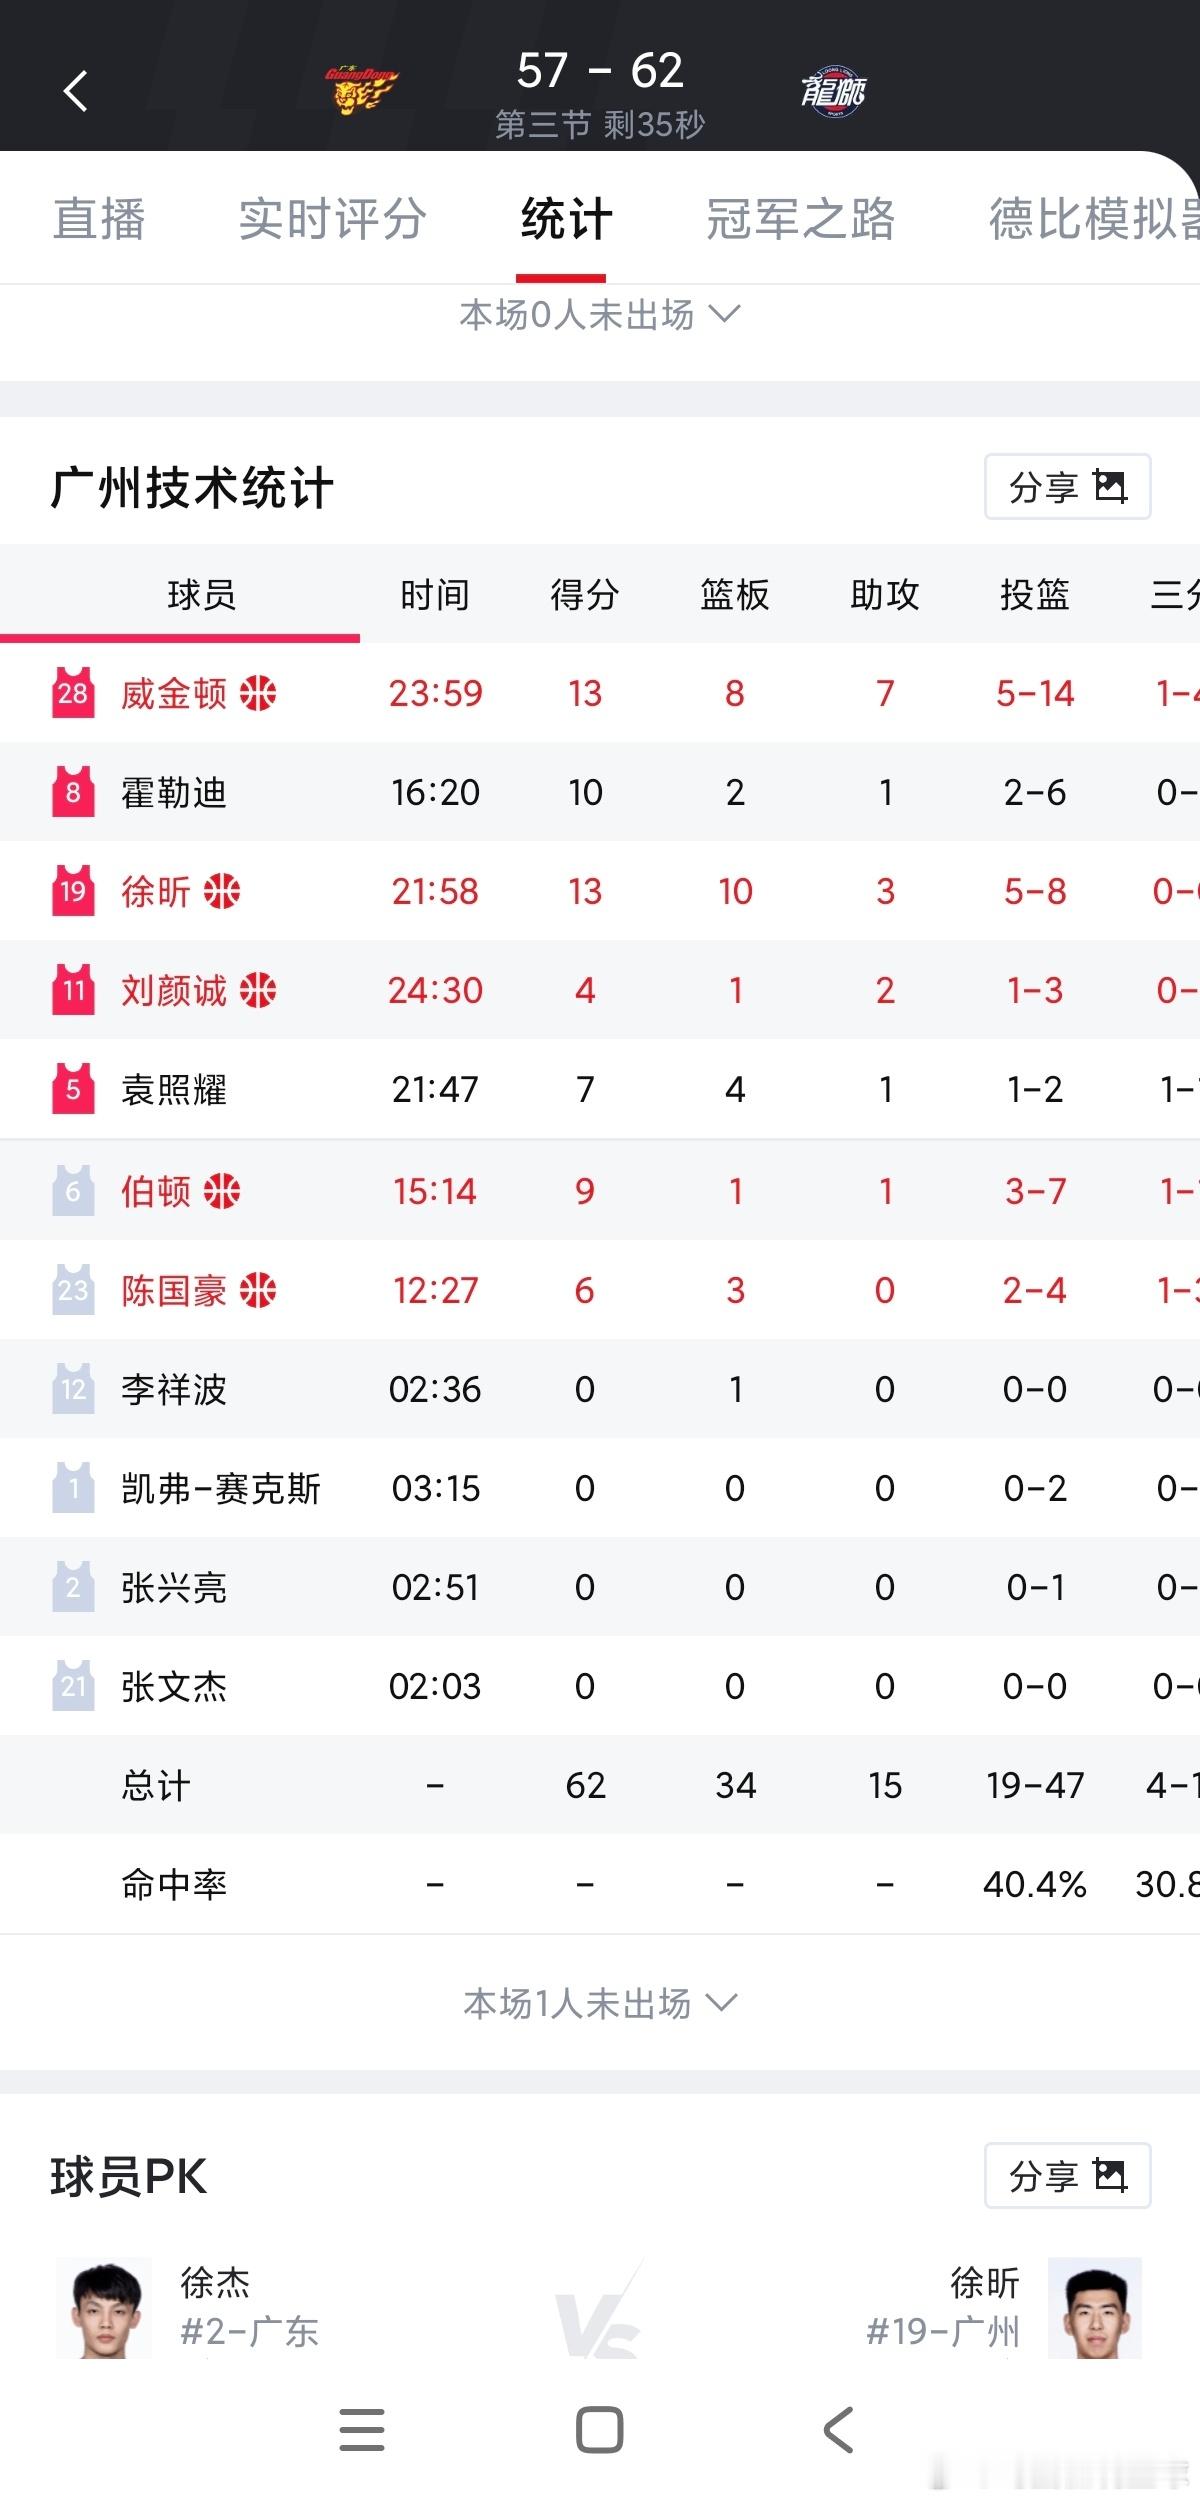Screen dimensions: 1200x2501
Task: Click the 分享 share button
Action: click(x=1043, y=488)
